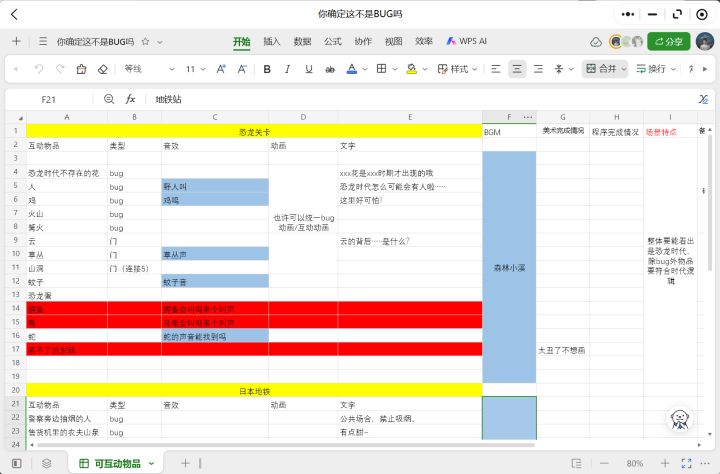Viewport: 720px width, 474px height.
Task: Click the fx insert function icon
Action: [x=130, y=99]
